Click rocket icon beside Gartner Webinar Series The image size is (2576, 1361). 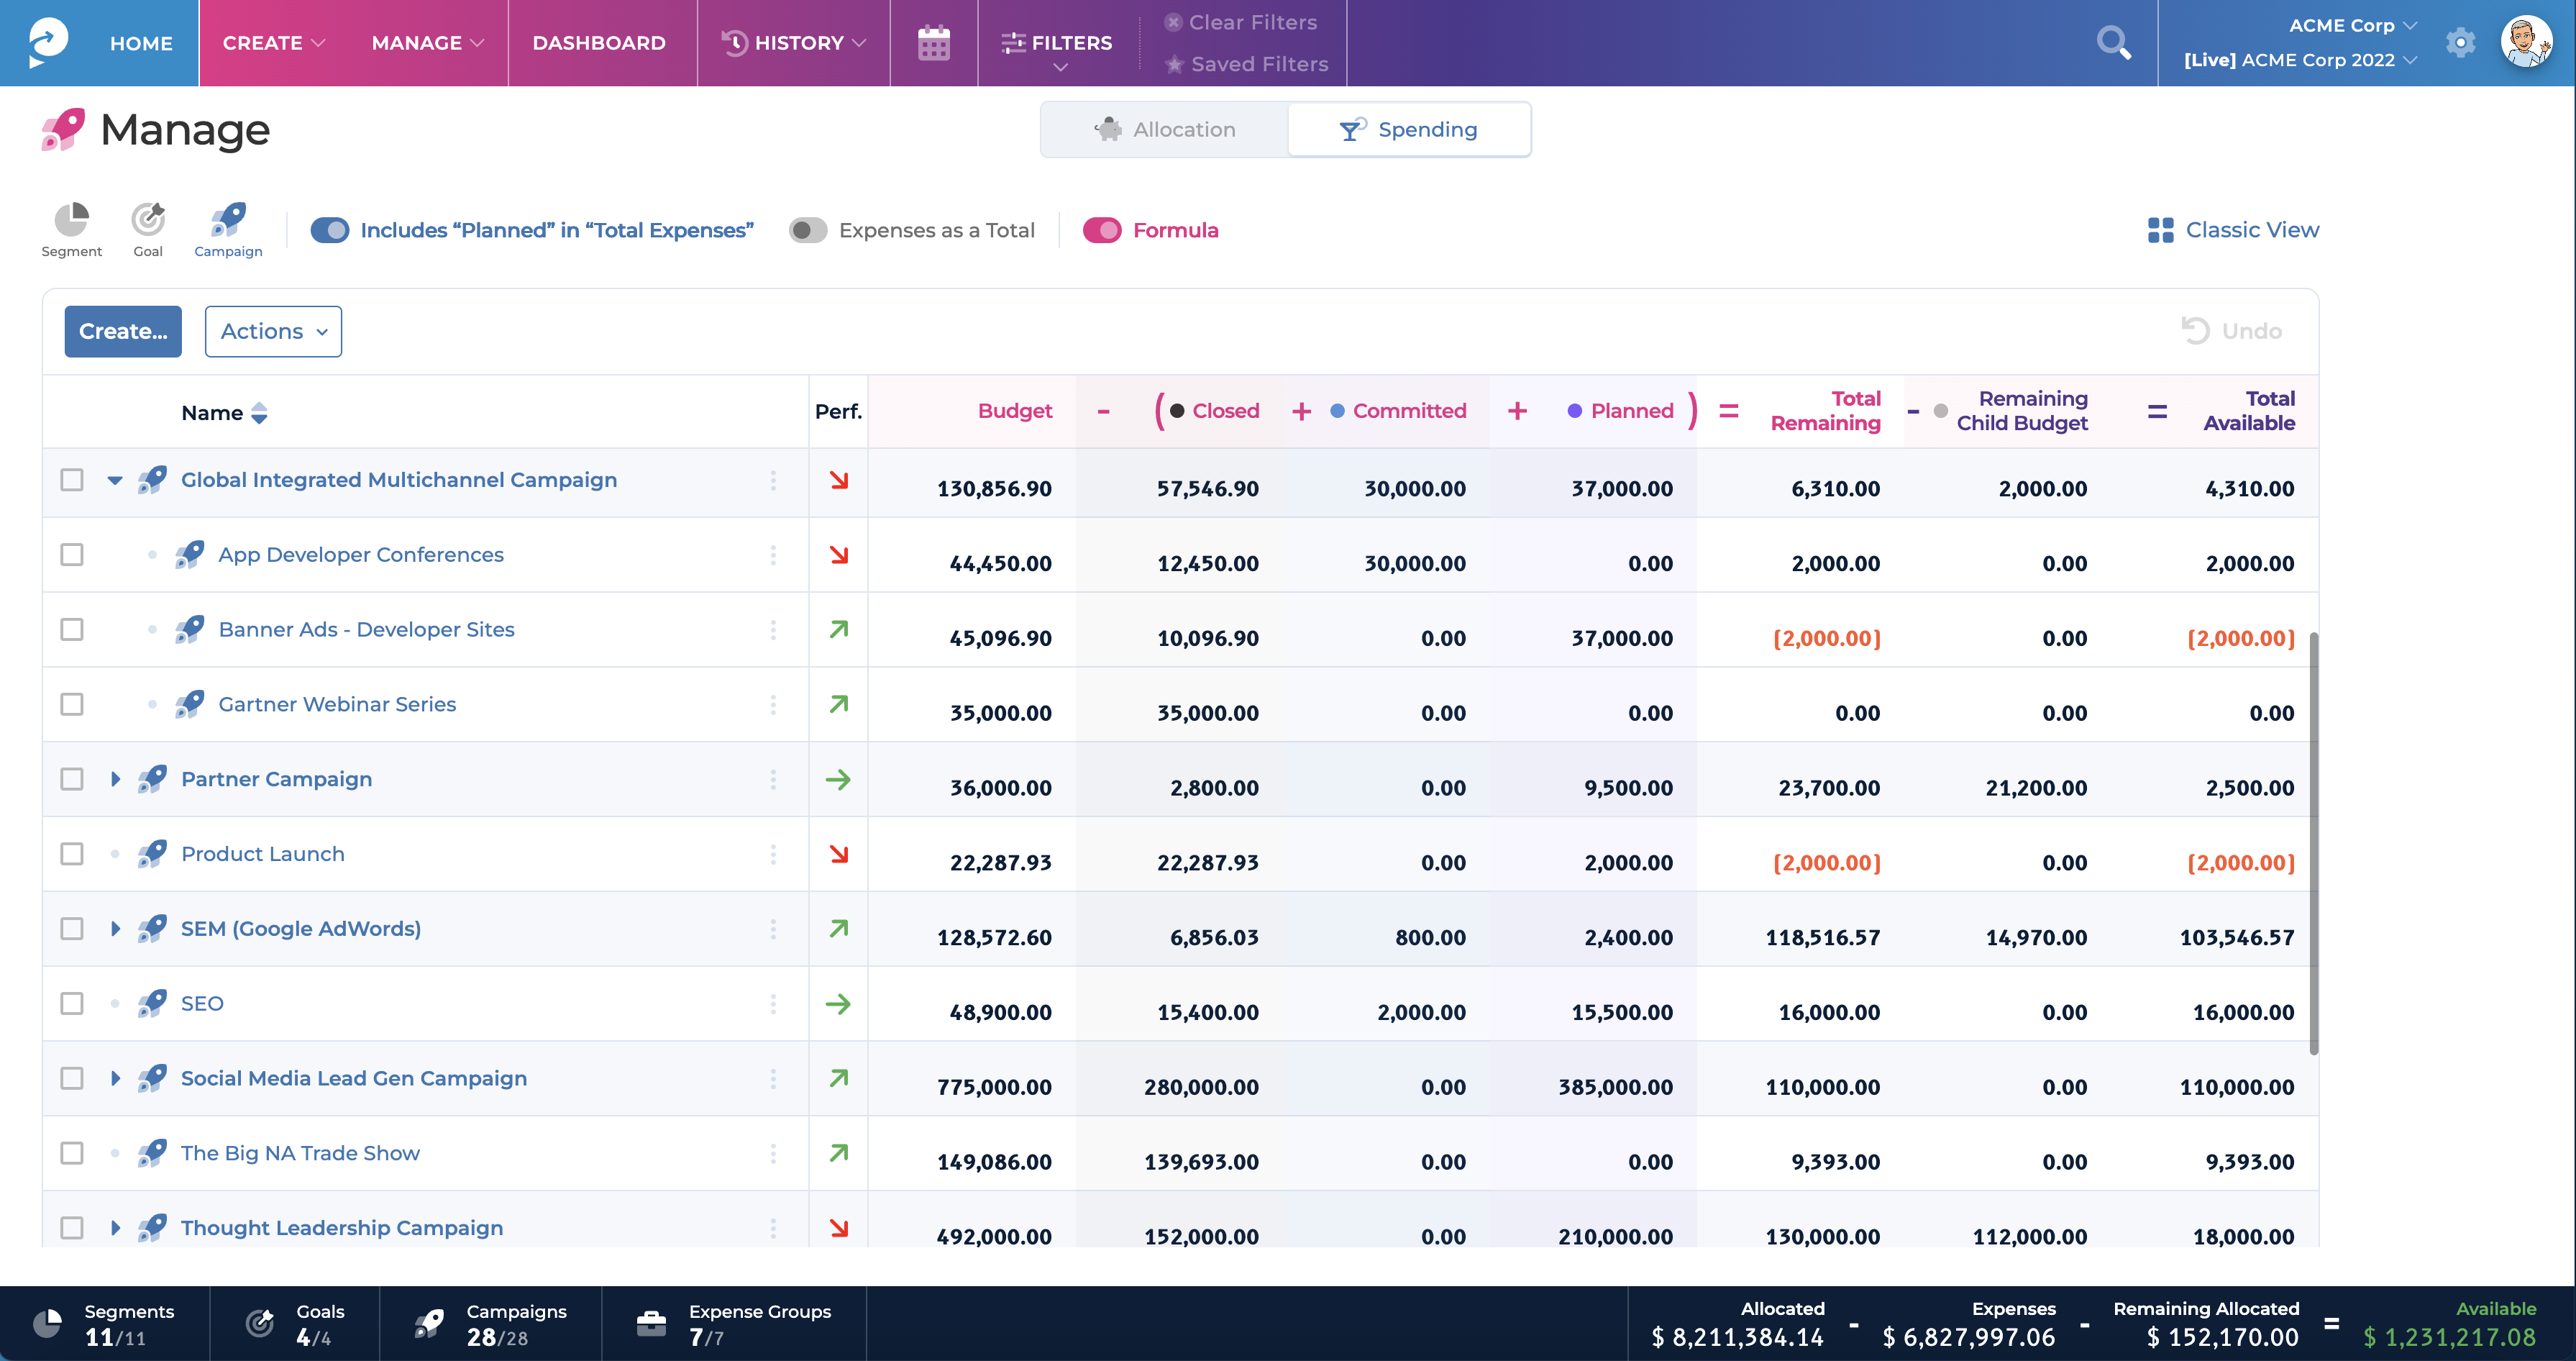coord(189,704)
